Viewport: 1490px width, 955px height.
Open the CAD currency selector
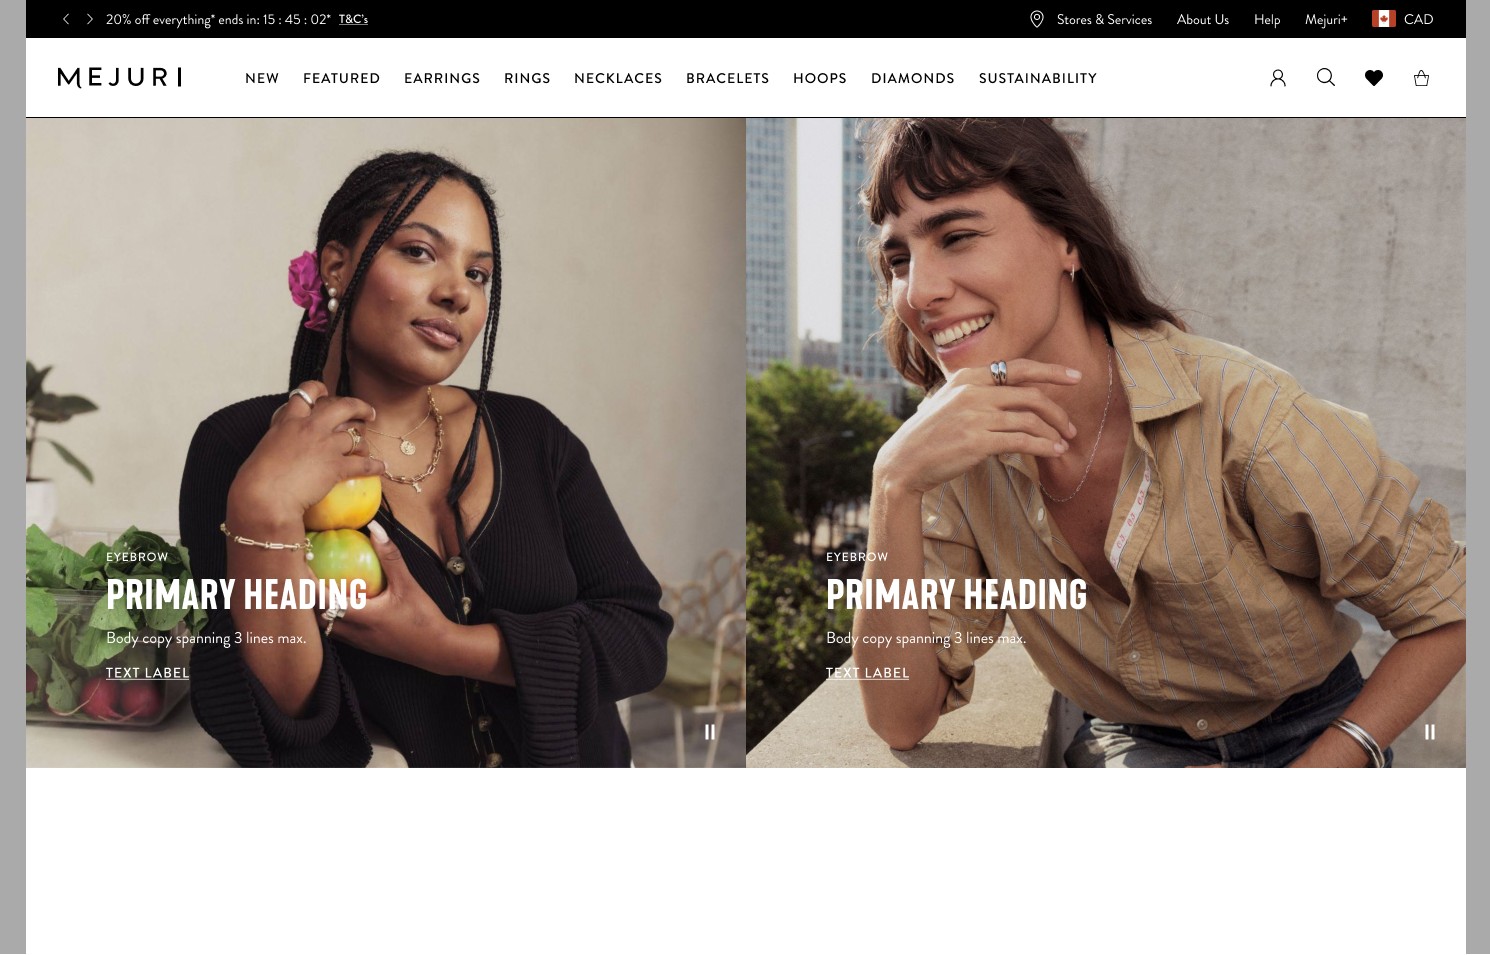[x=1418, y=19]
